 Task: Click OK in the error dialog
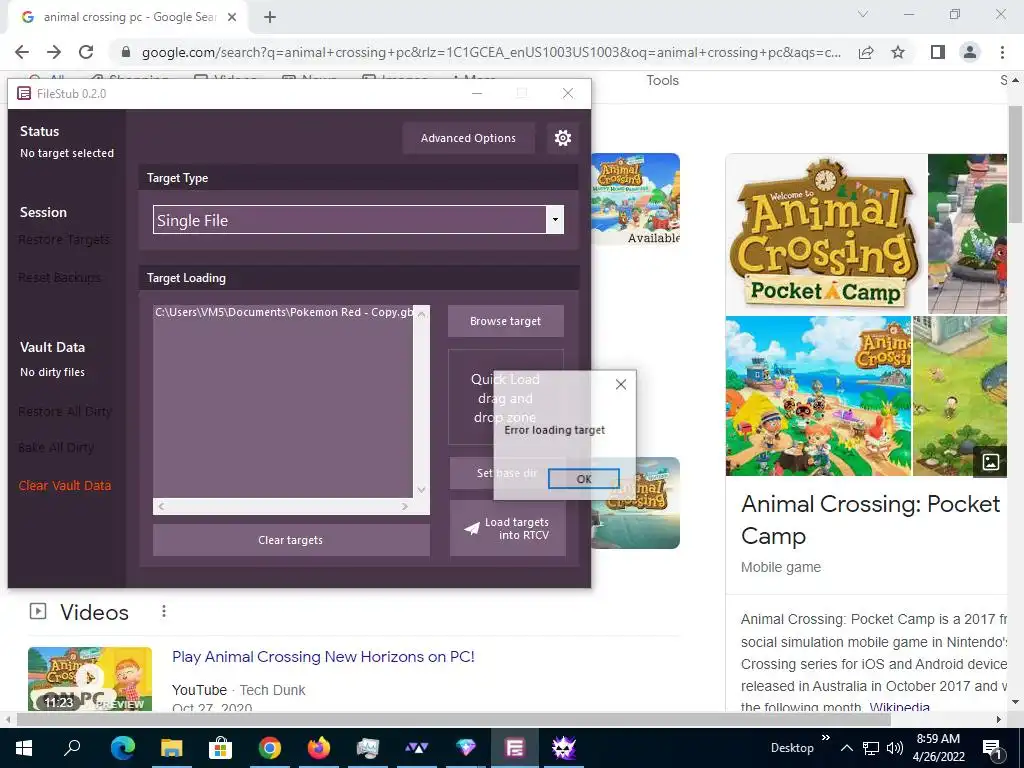click(584, 479)
